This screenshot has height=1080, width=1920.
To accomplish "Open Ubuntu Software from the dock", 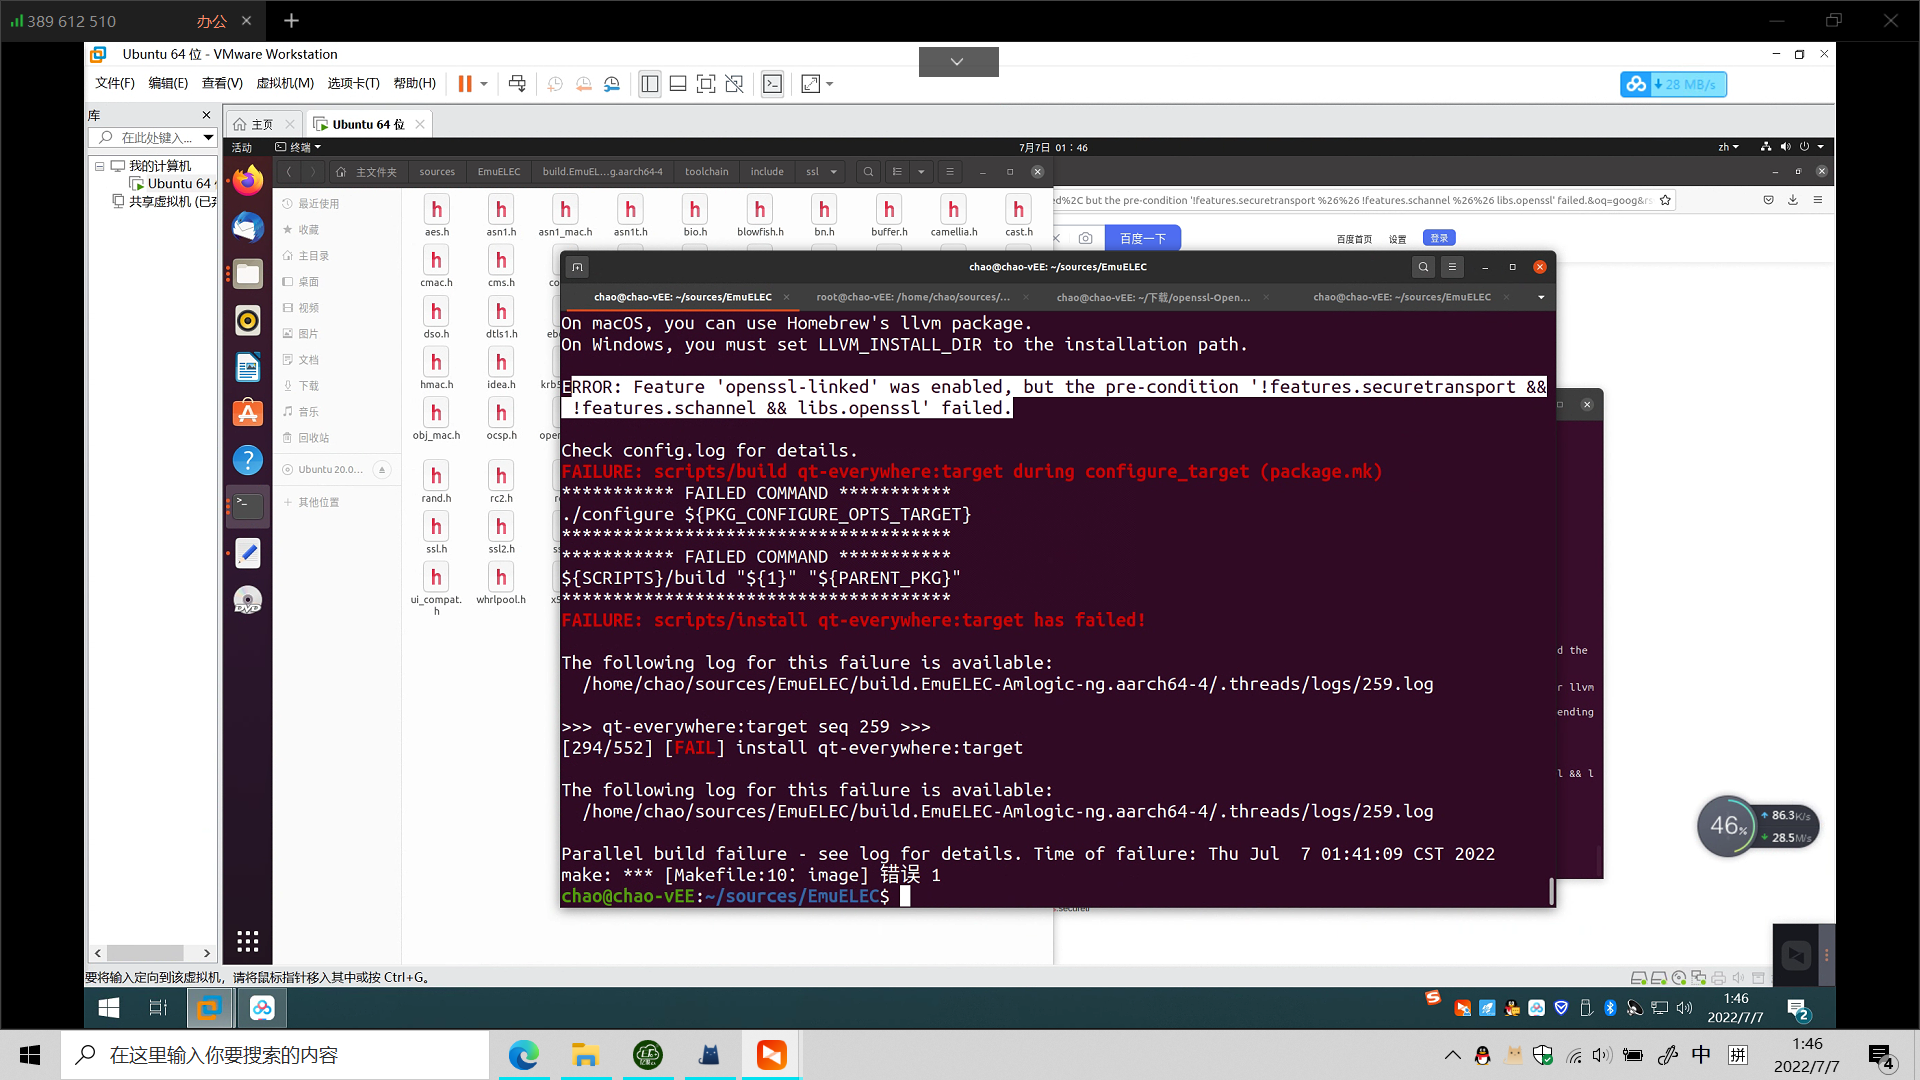I will (247, 411).
